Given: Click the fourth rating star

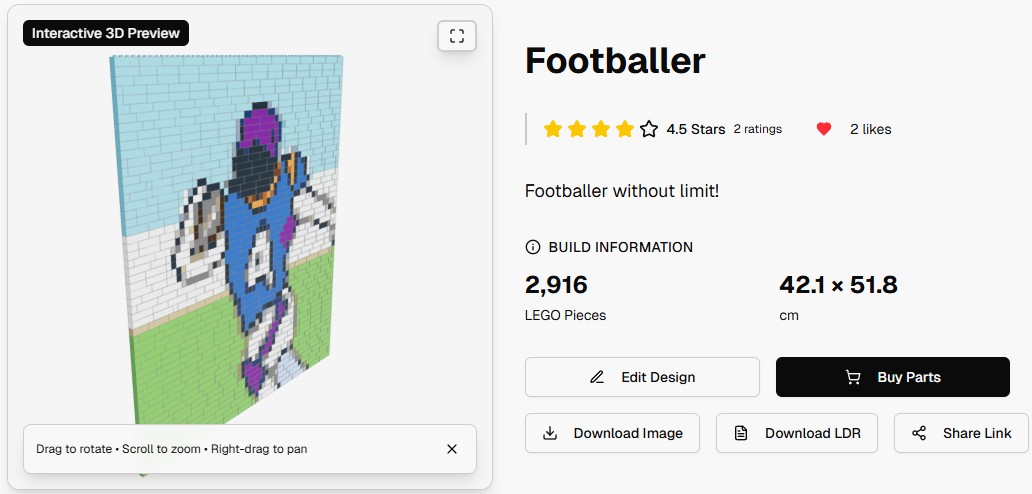Looking at the screenshot, I should (x=625, y=129).
